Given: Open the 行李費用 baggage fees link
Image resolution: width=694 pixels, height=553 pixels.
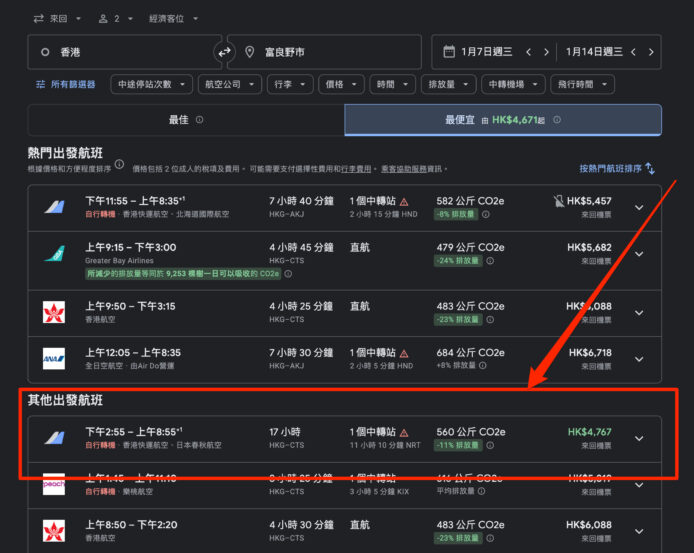Looking at the screenshot, I should pyautogui.click(x=356, y=169).
